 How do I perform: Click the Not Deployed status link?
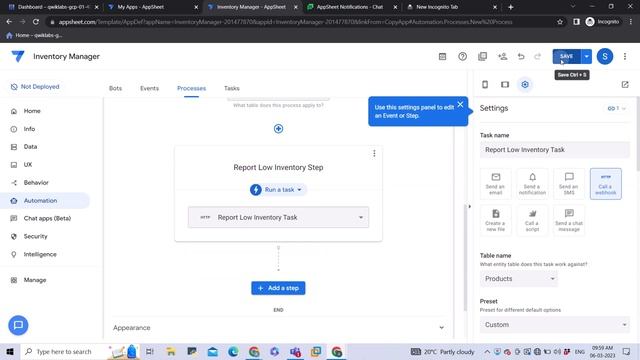tap(35, 87)
